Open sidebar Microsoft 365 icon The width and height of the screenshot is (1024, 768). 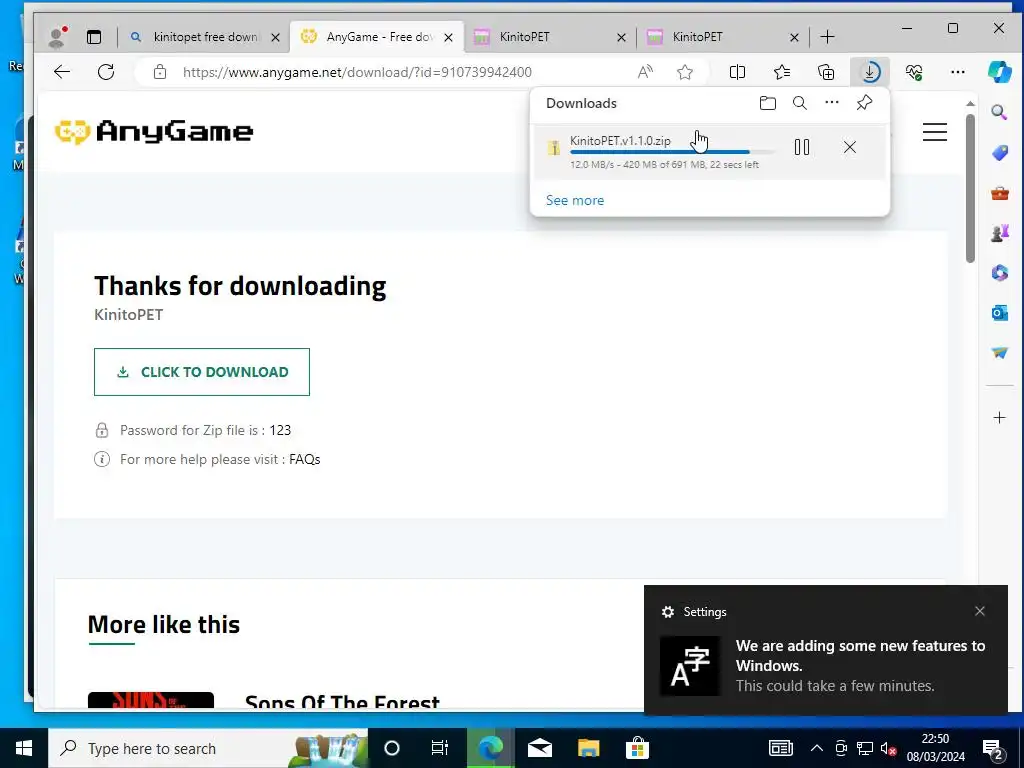pos(999,272)
